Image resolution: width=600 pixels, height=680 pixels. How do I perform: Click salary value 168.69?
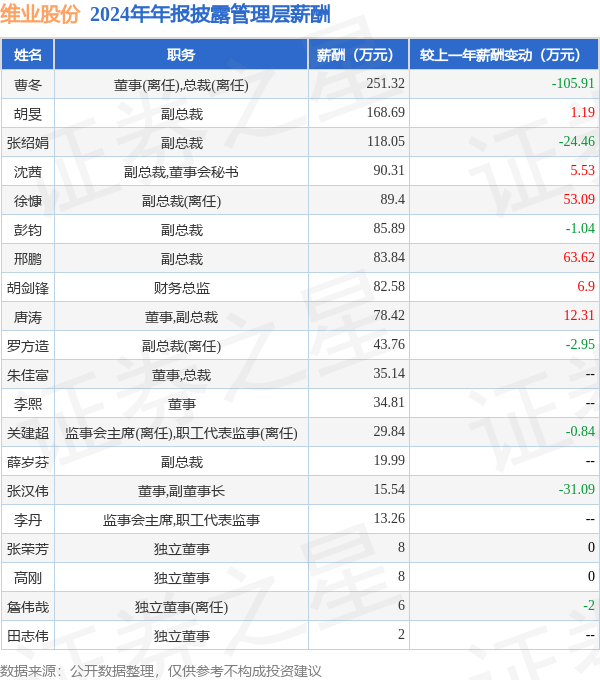[x=385, y=112]
